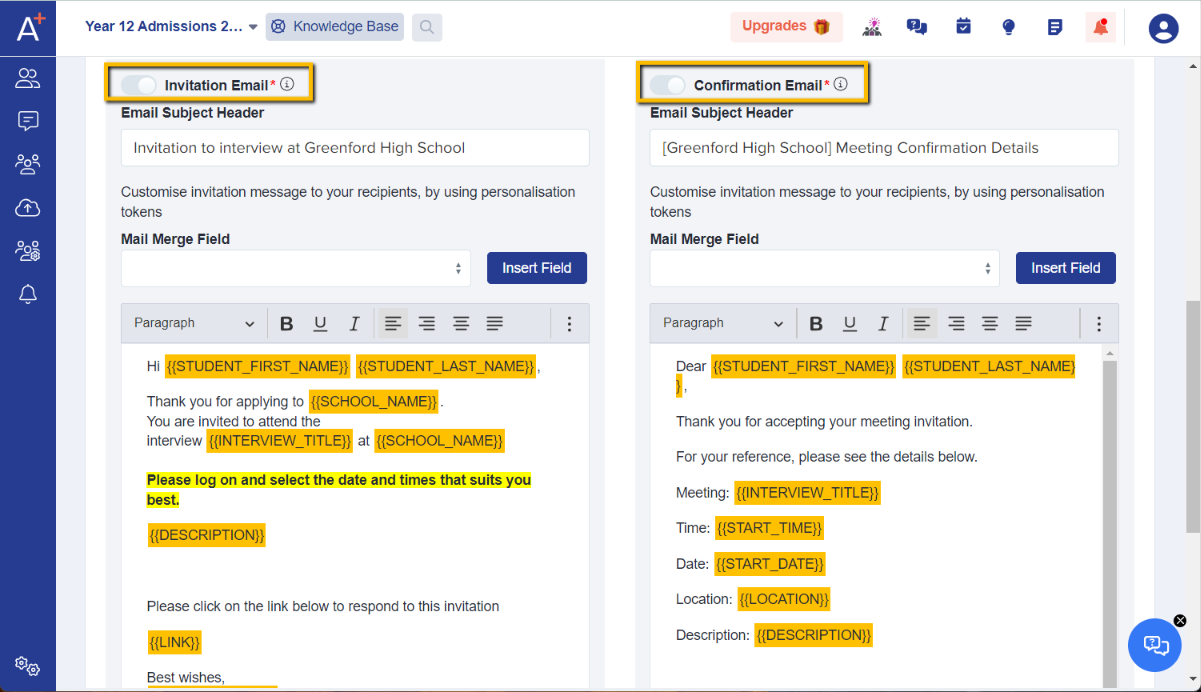Center align in Confirmation Email editor
Image resolution: width=1201 pixels, height=692 pixels.
(x=990, y=324)
